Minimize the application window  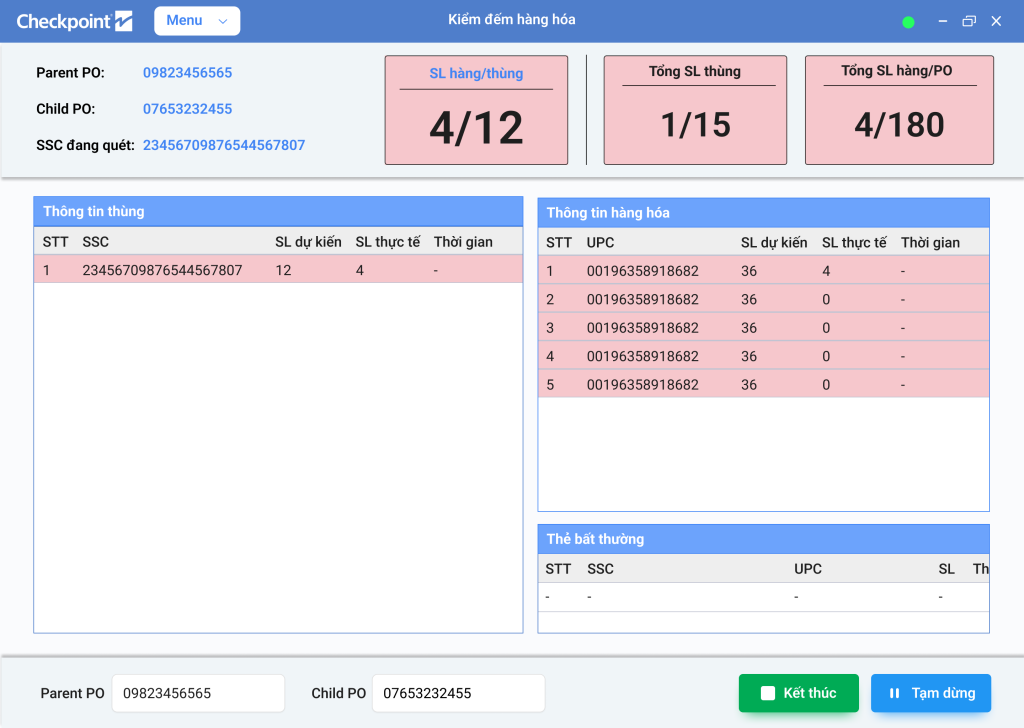click(942, 21)
